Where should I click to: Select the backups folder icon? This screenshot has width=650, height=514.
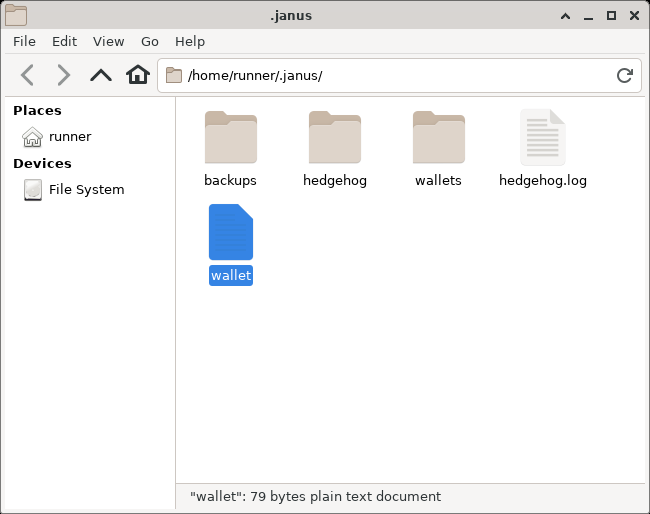pos(231,137)
